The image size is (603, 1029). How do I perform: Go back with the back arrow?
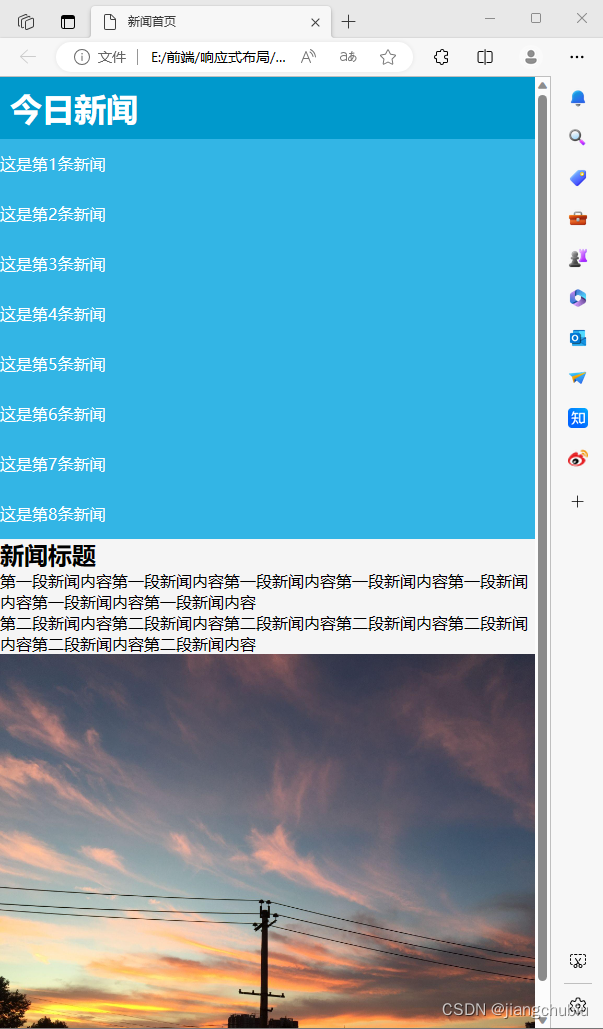pos(28,57)
